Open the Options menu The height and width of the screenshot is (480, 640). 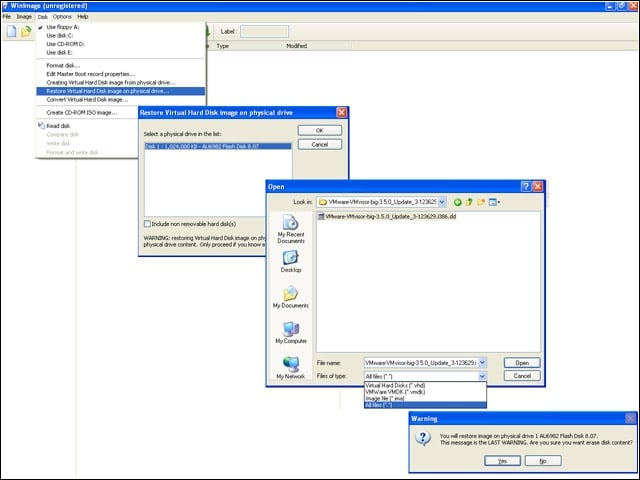(62, 17)
